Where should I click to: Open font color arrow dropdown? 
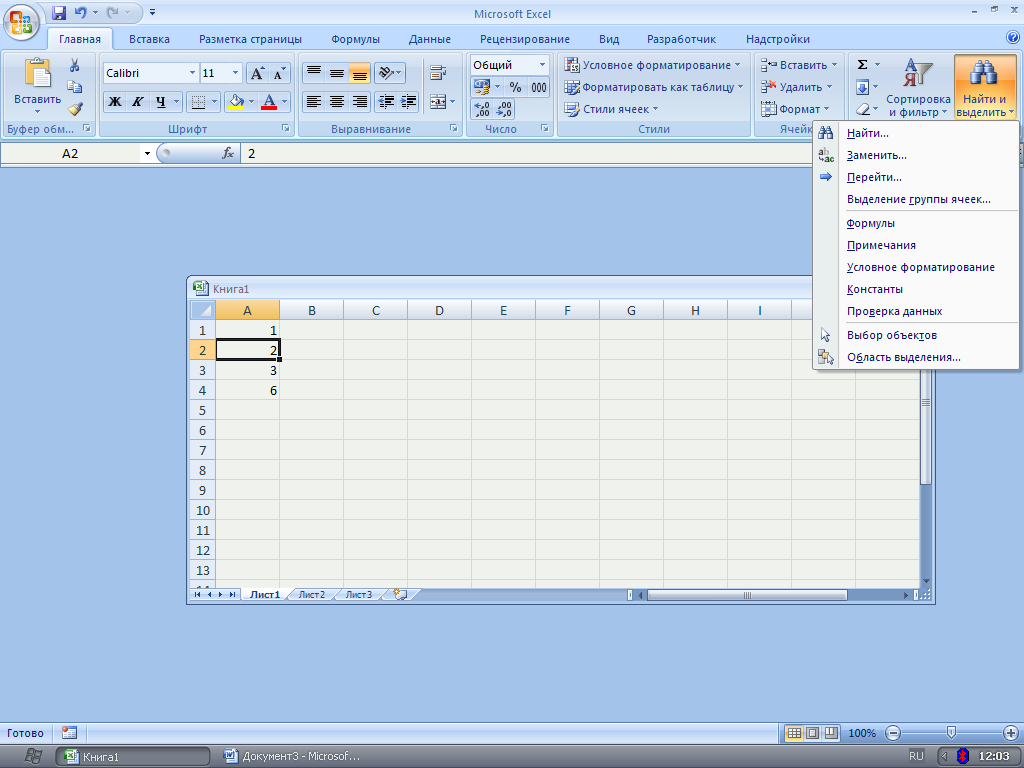coord(284,102)
